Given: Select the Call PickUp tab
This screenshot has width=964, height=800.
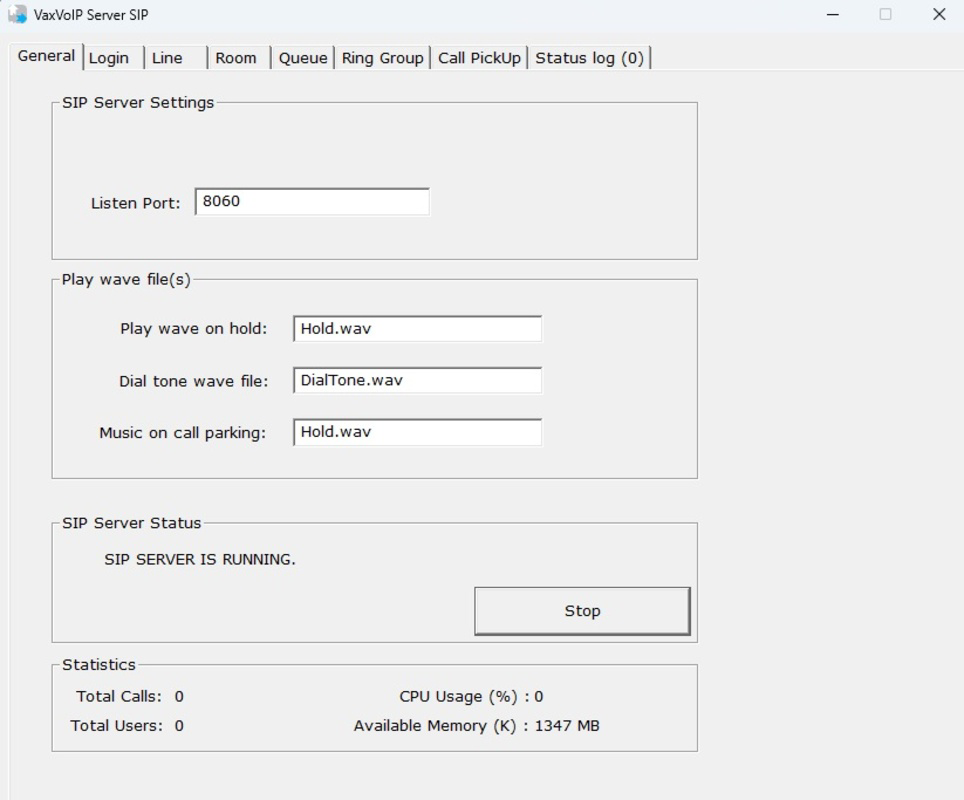Looking at the screenshot, I should 478,58.
